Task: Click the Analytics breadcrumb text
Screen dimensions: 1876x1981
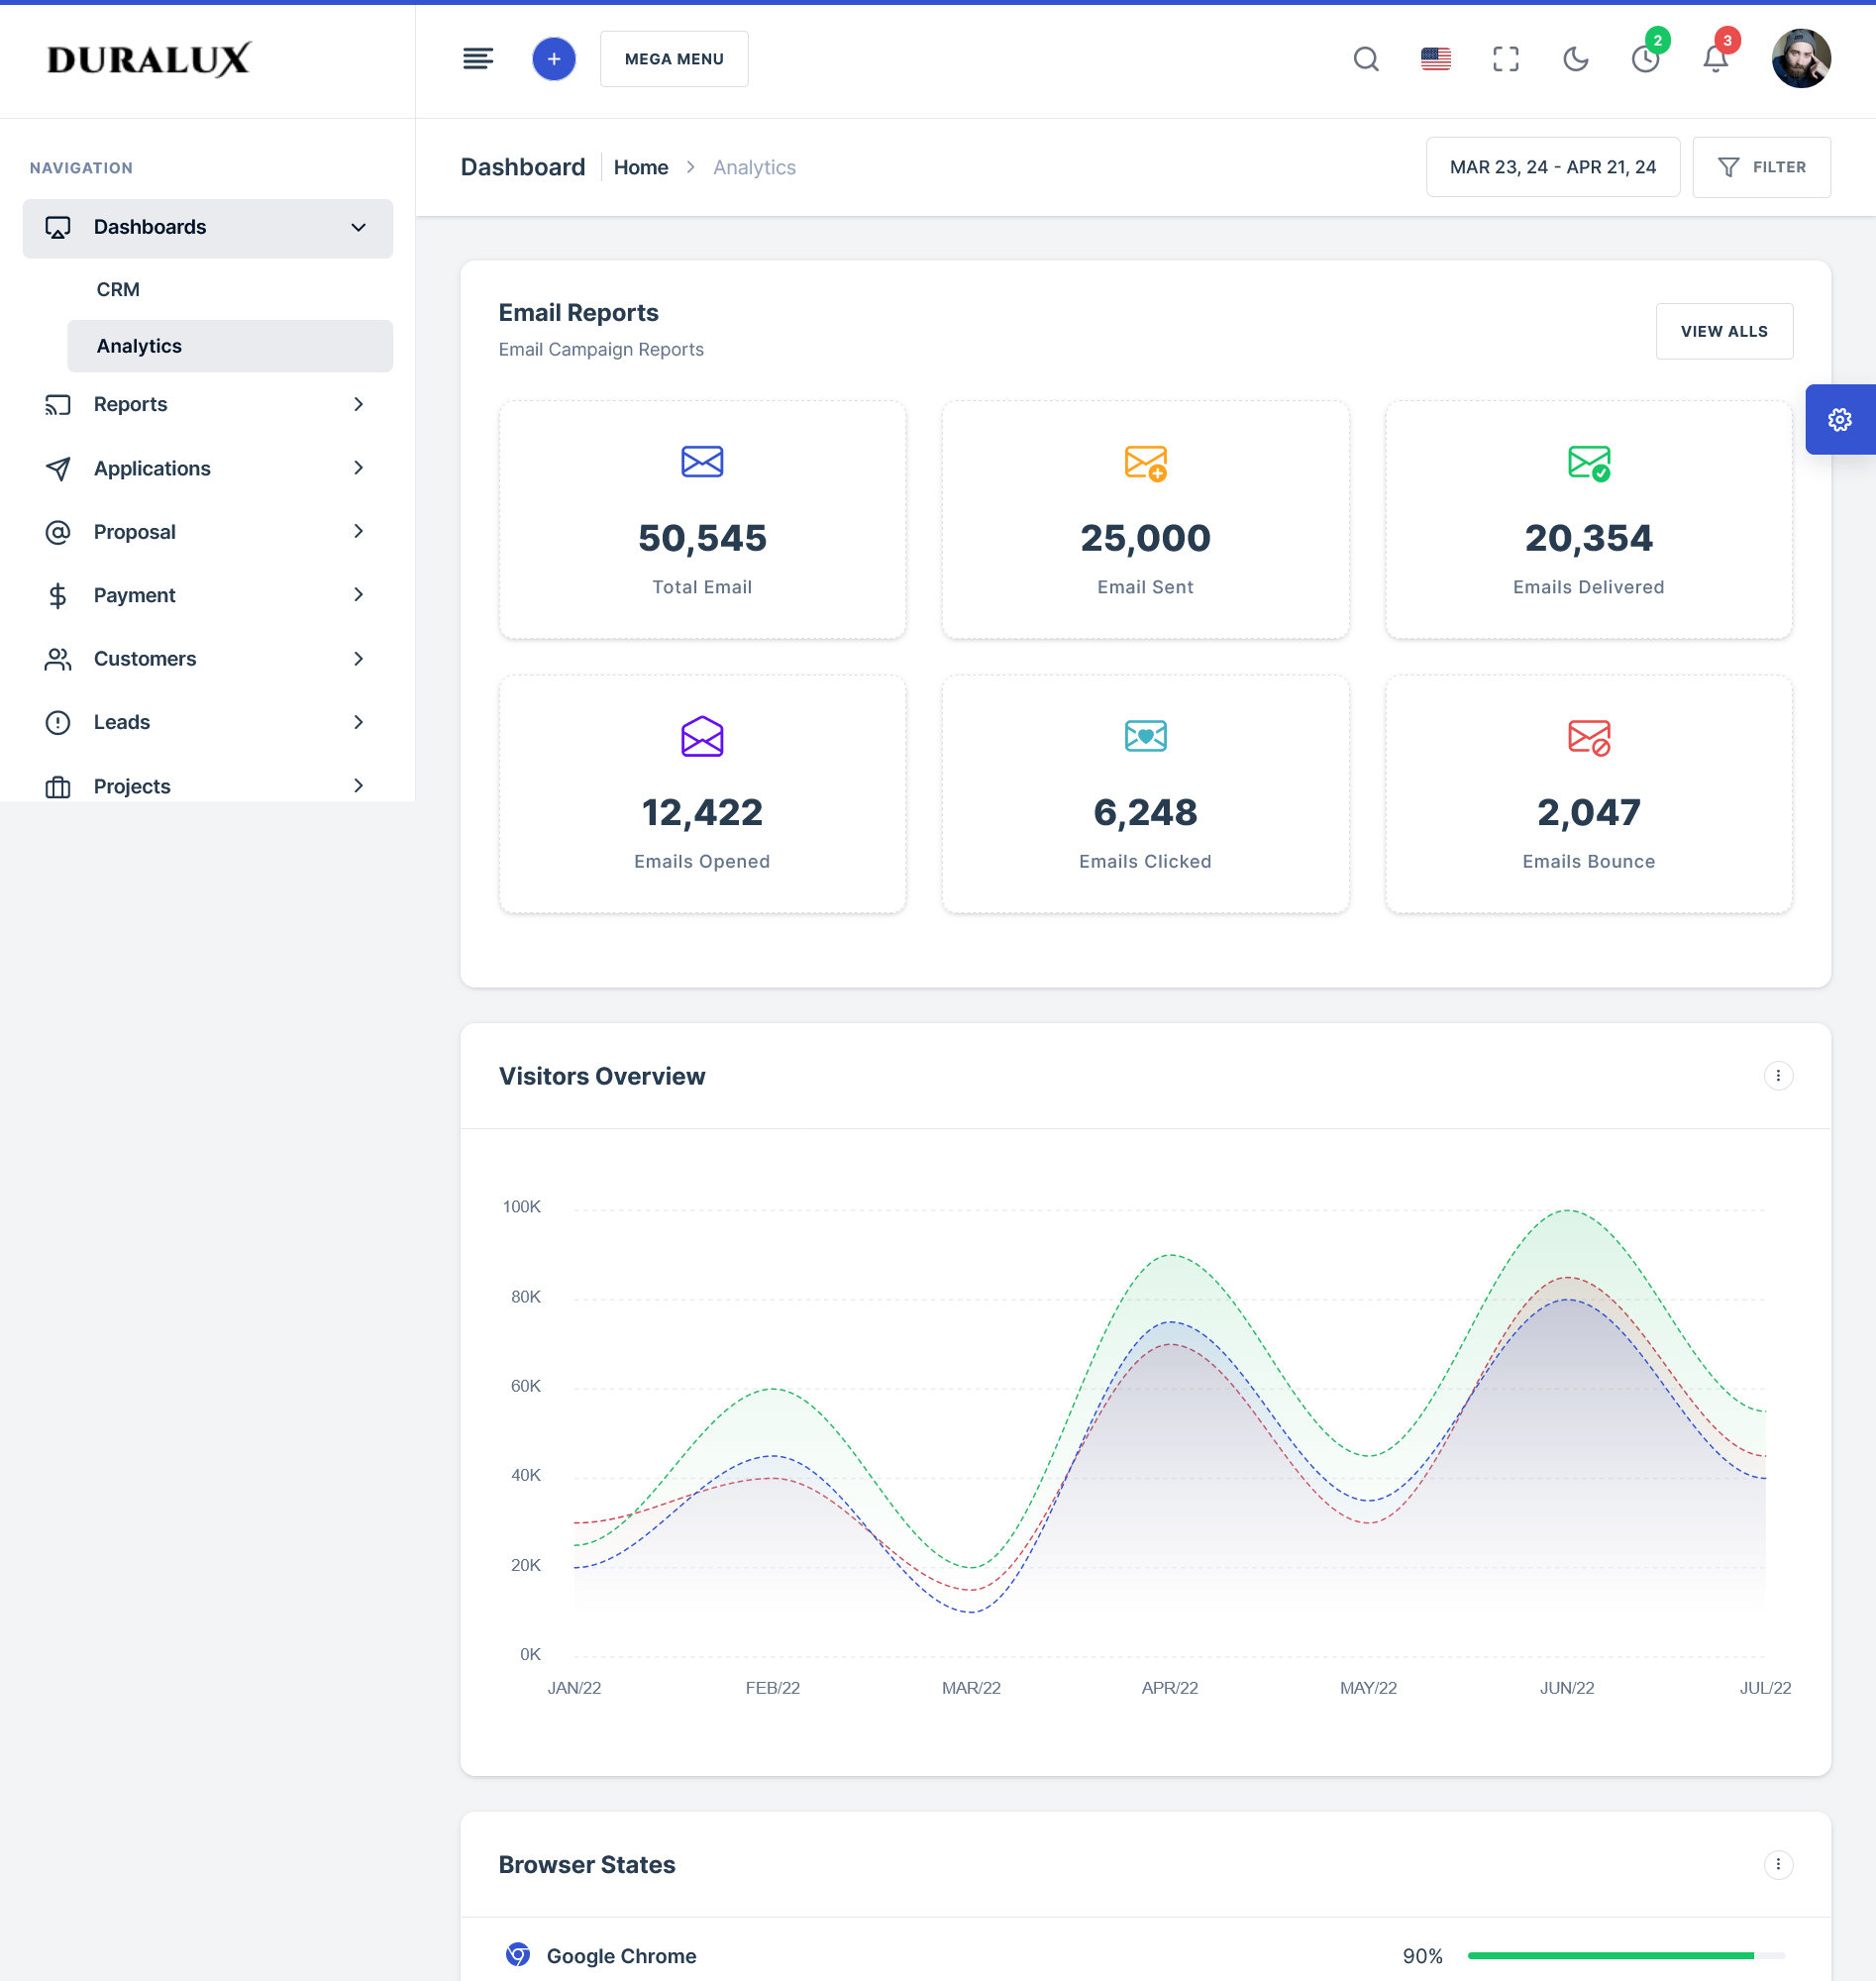Action: (x=754, y=167)
